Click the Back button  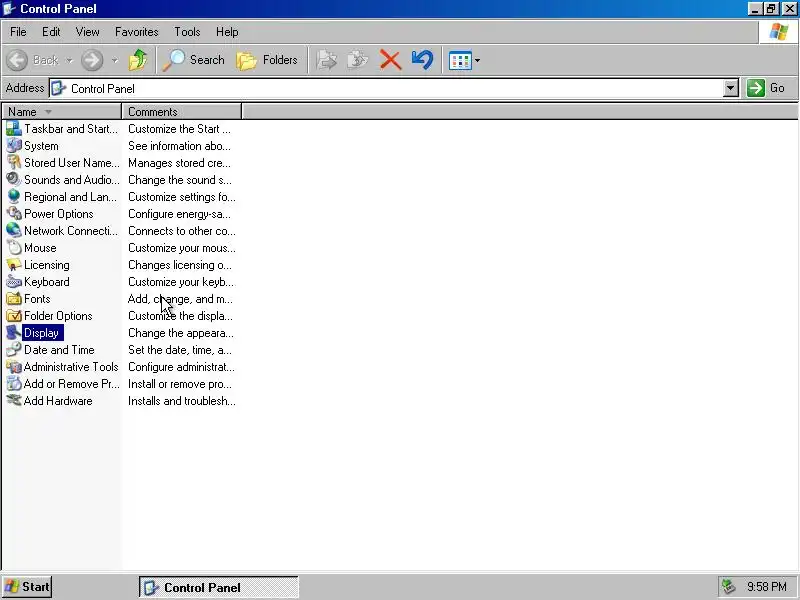point(33,60)
